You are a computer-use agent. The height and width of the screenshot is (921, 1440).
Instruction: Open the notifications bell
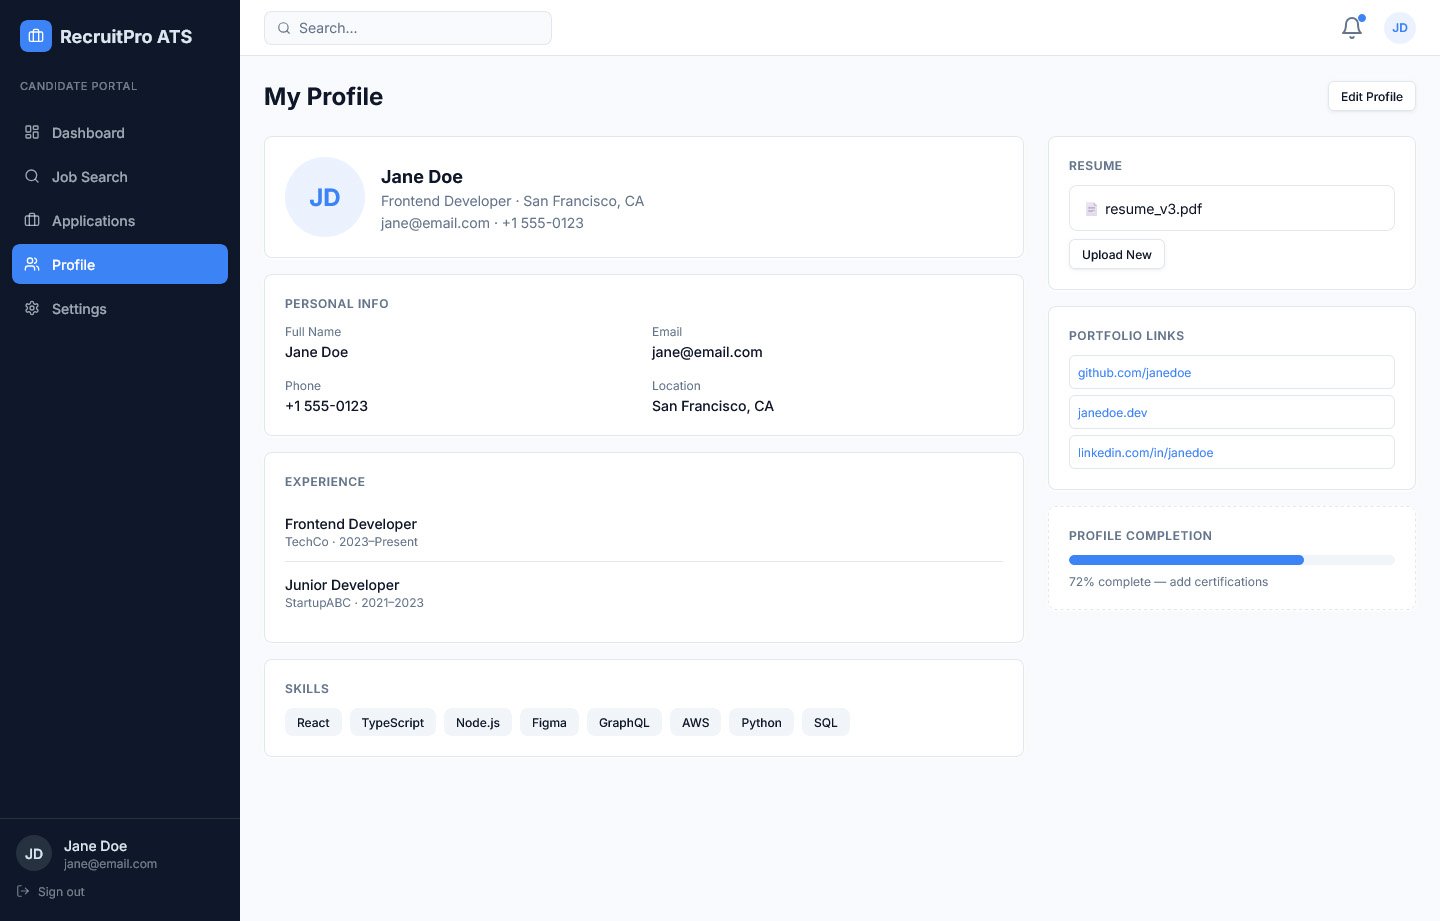click(1352, 28)
